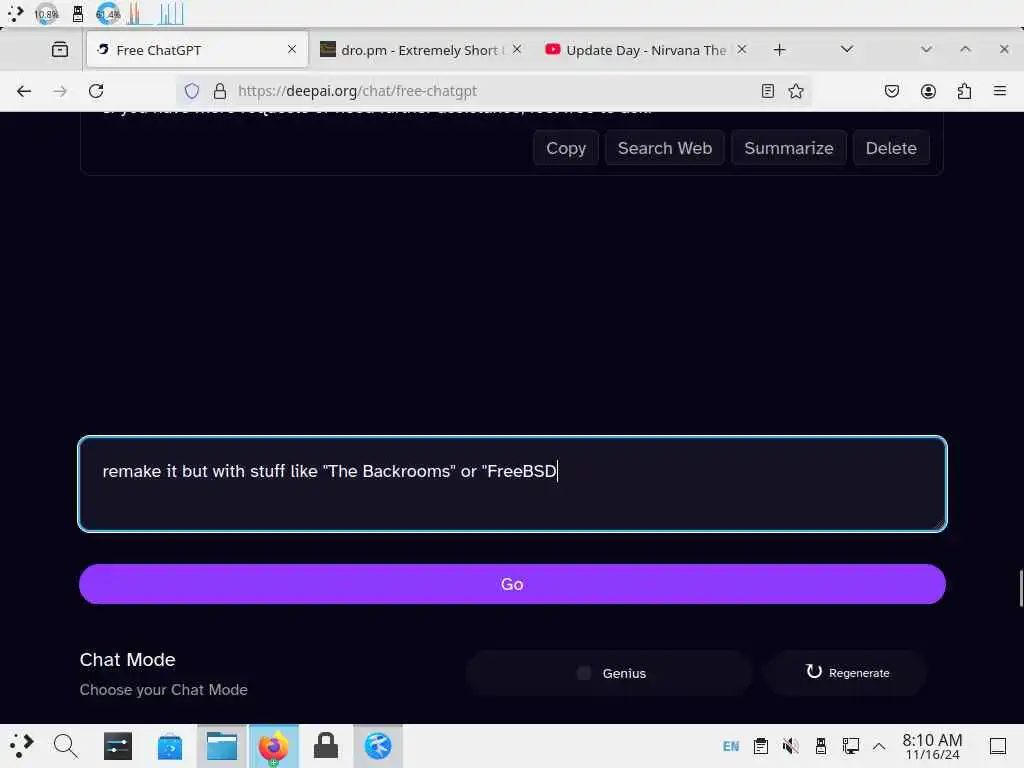Click the padlock app icon in taskbar

pyautogui.click(x=325, y=746)
